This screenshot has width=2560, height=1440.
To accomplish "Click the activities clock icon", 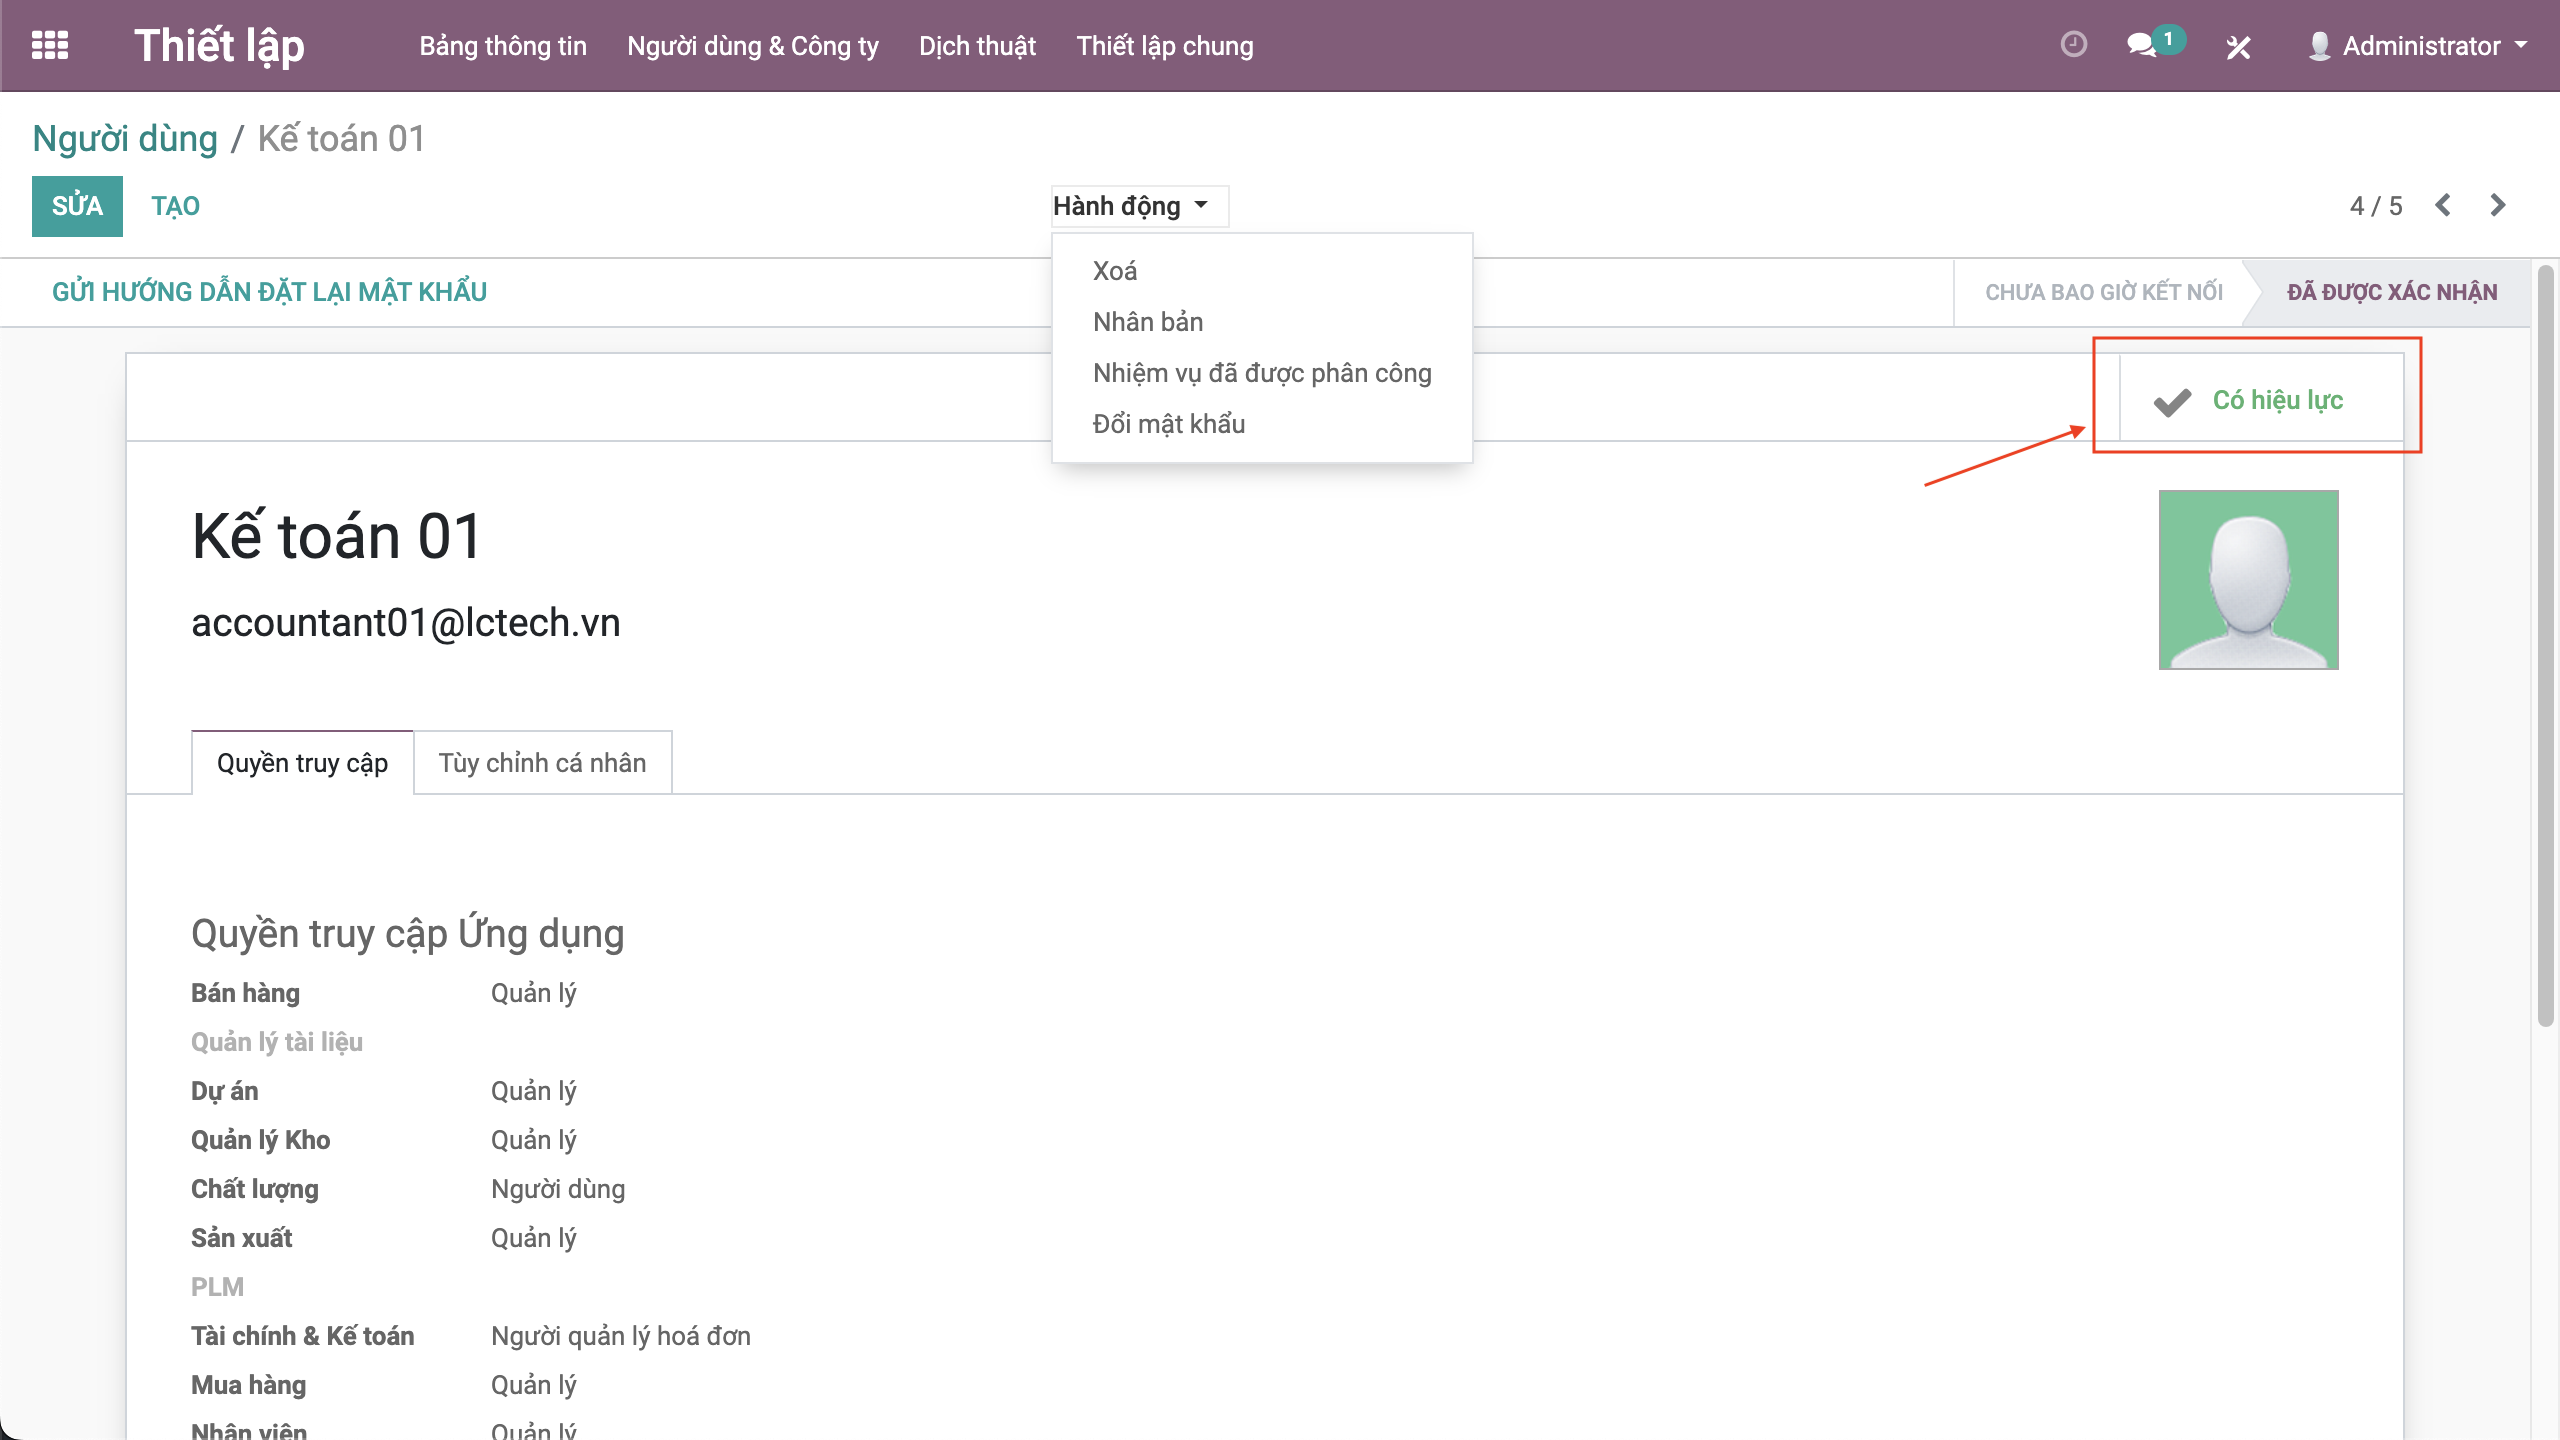I will pyautogui.click(x=2073, y=45).
